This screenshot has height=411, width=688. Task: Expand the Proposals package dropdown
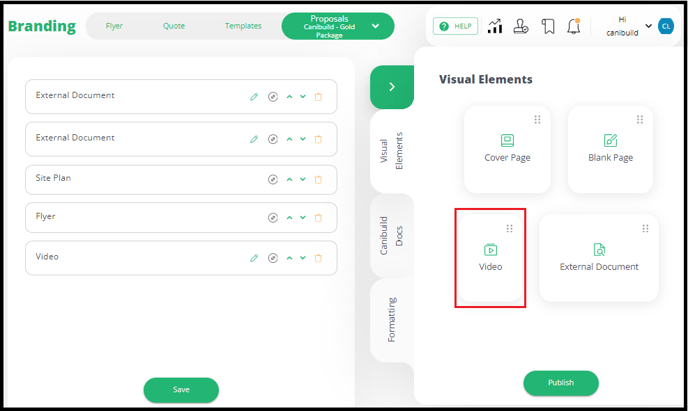(x=376, y=26)
